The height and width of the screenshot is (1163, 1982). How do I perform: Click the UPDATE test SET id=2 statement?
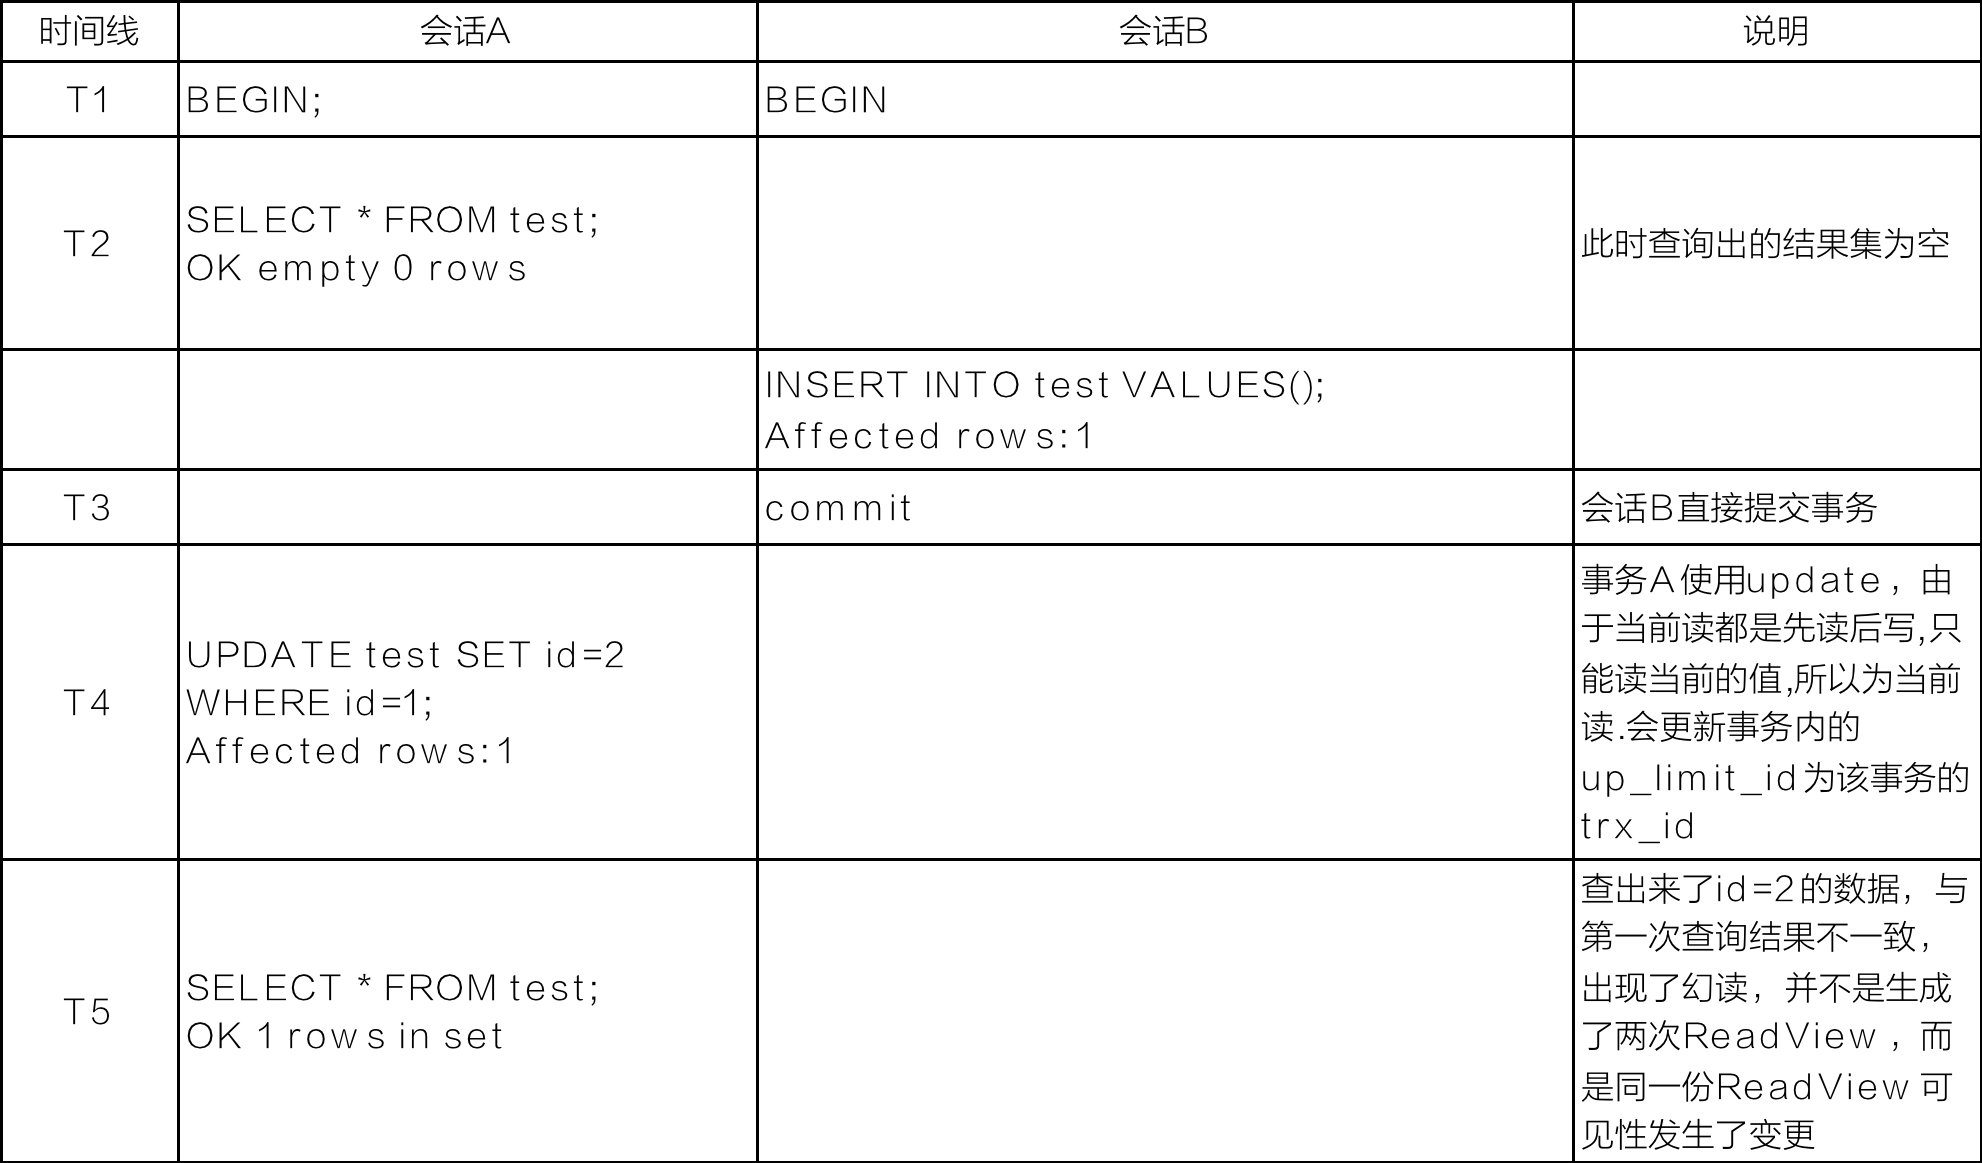405,655
